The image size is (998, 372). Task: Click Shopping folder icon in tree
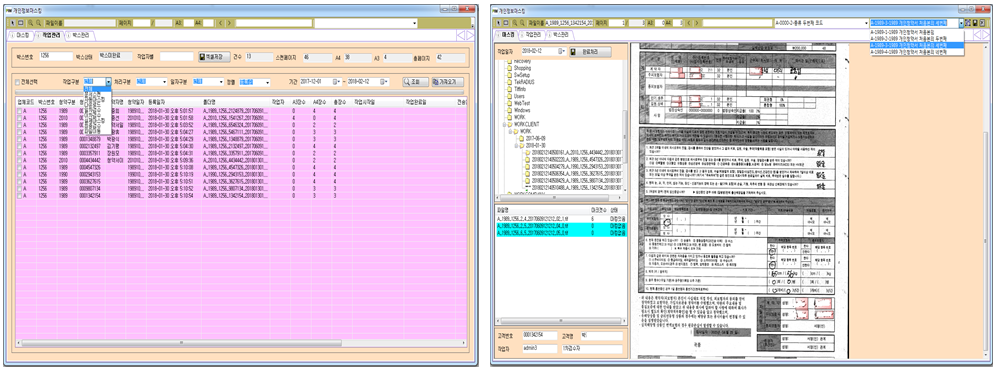509,67
